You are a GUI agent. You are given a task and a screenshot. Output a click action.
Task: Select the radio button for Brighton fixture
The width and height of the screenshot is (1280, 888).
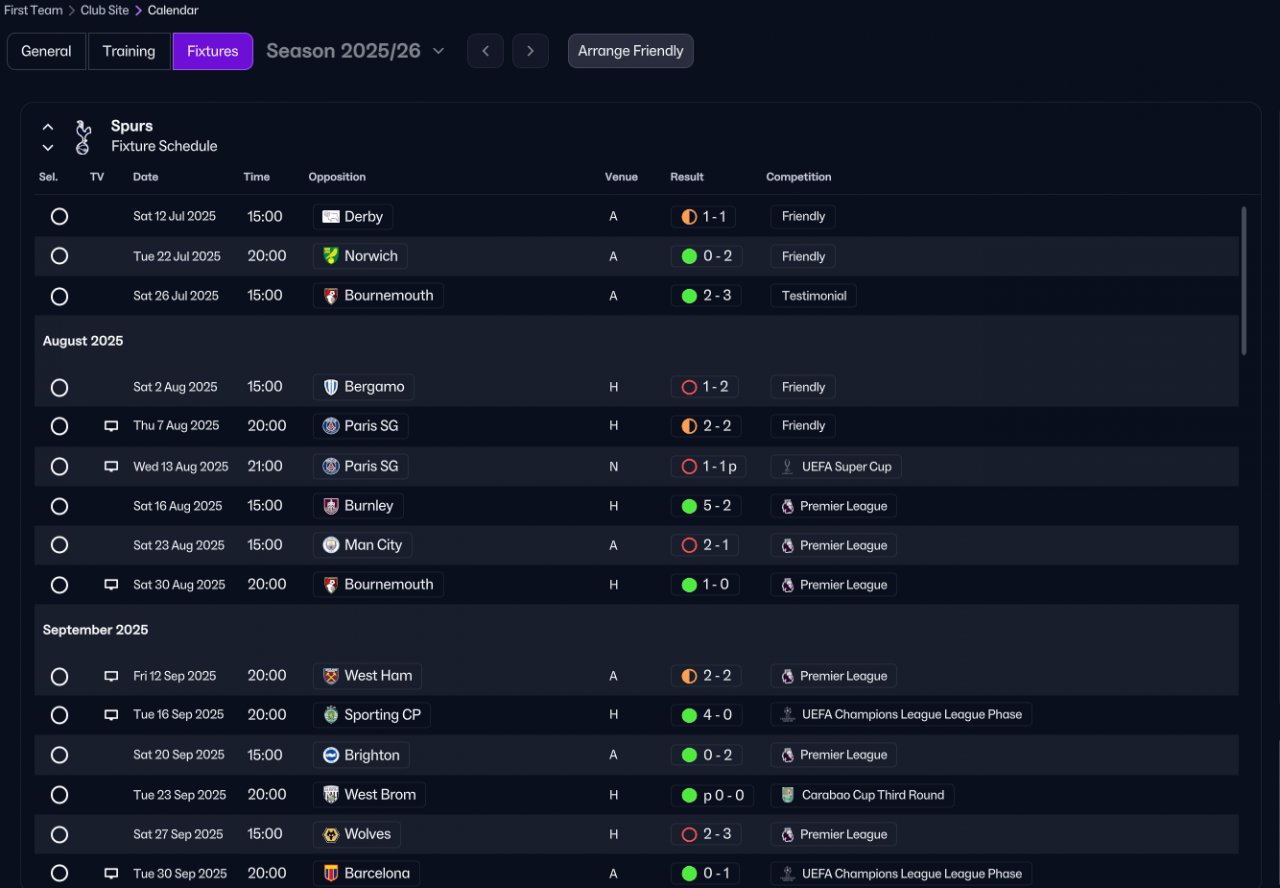click(x=59, y=755)
